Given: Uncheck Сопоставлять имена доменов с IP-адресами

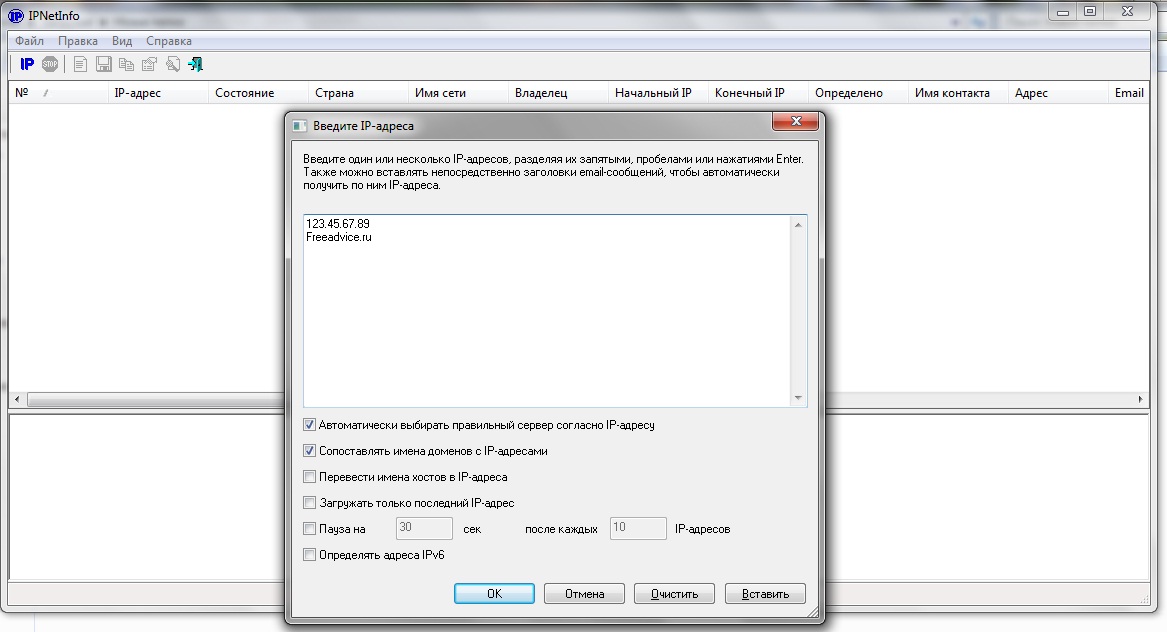Looking at the screenshot, I should pyautogui.click(x=310, y=451).
